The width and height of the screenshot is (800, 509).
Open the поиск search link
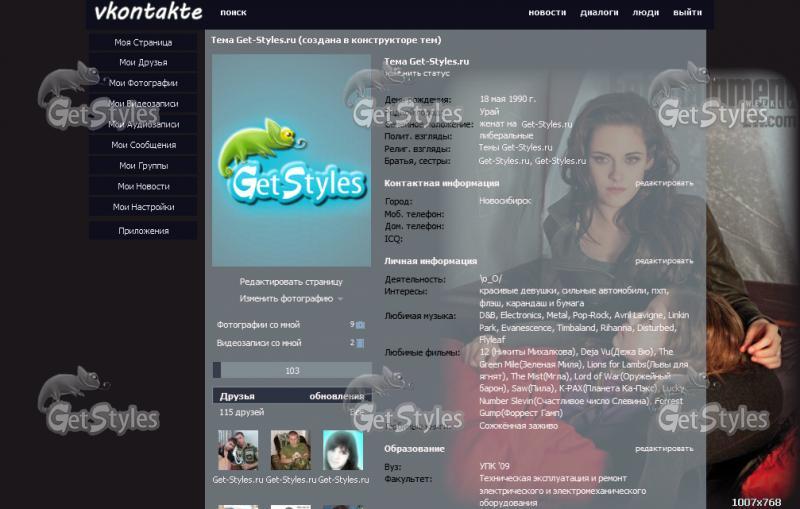233,12
